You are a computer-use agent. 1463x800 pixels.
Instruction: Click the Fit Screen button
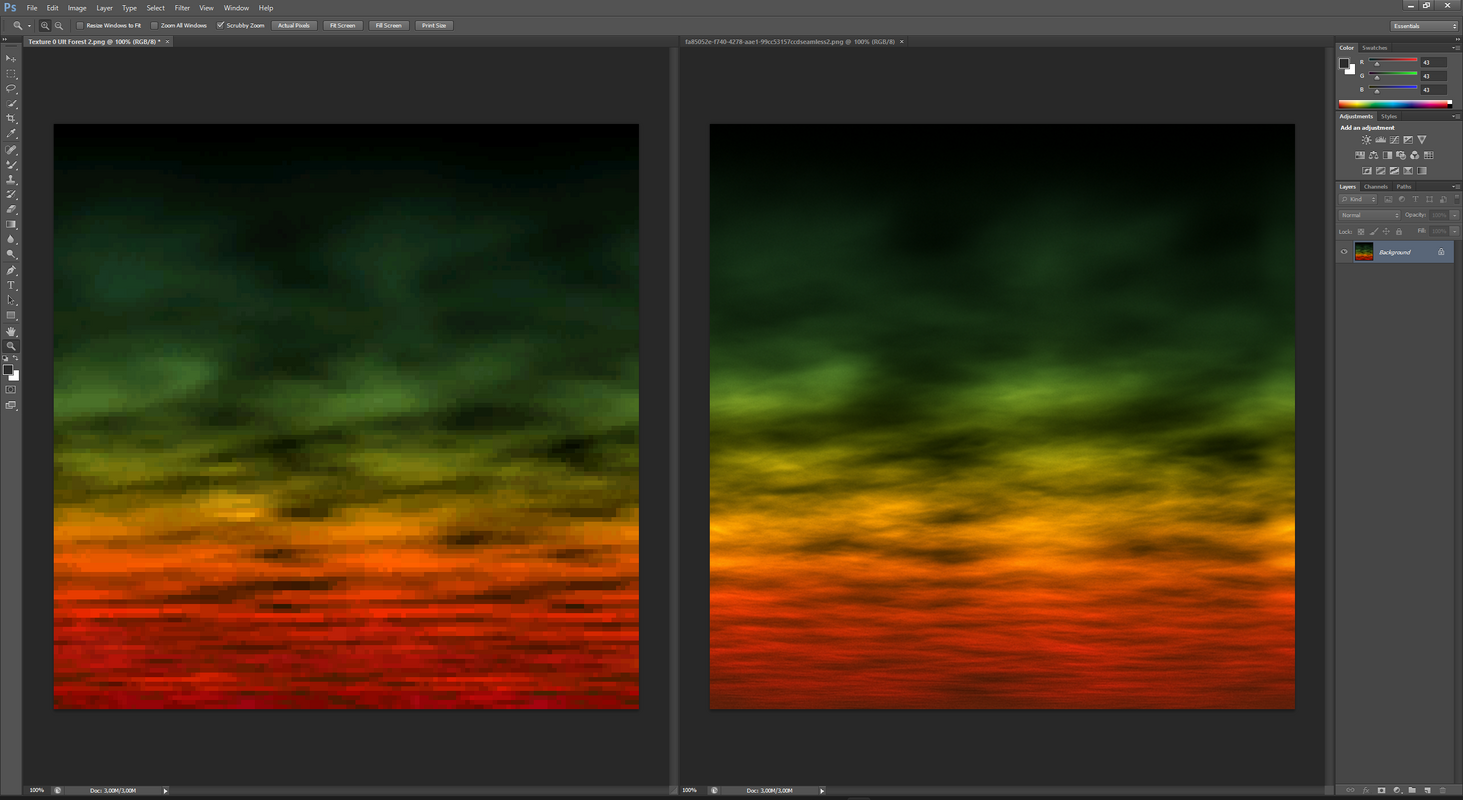pyautogui.click(x=343, y=25)
